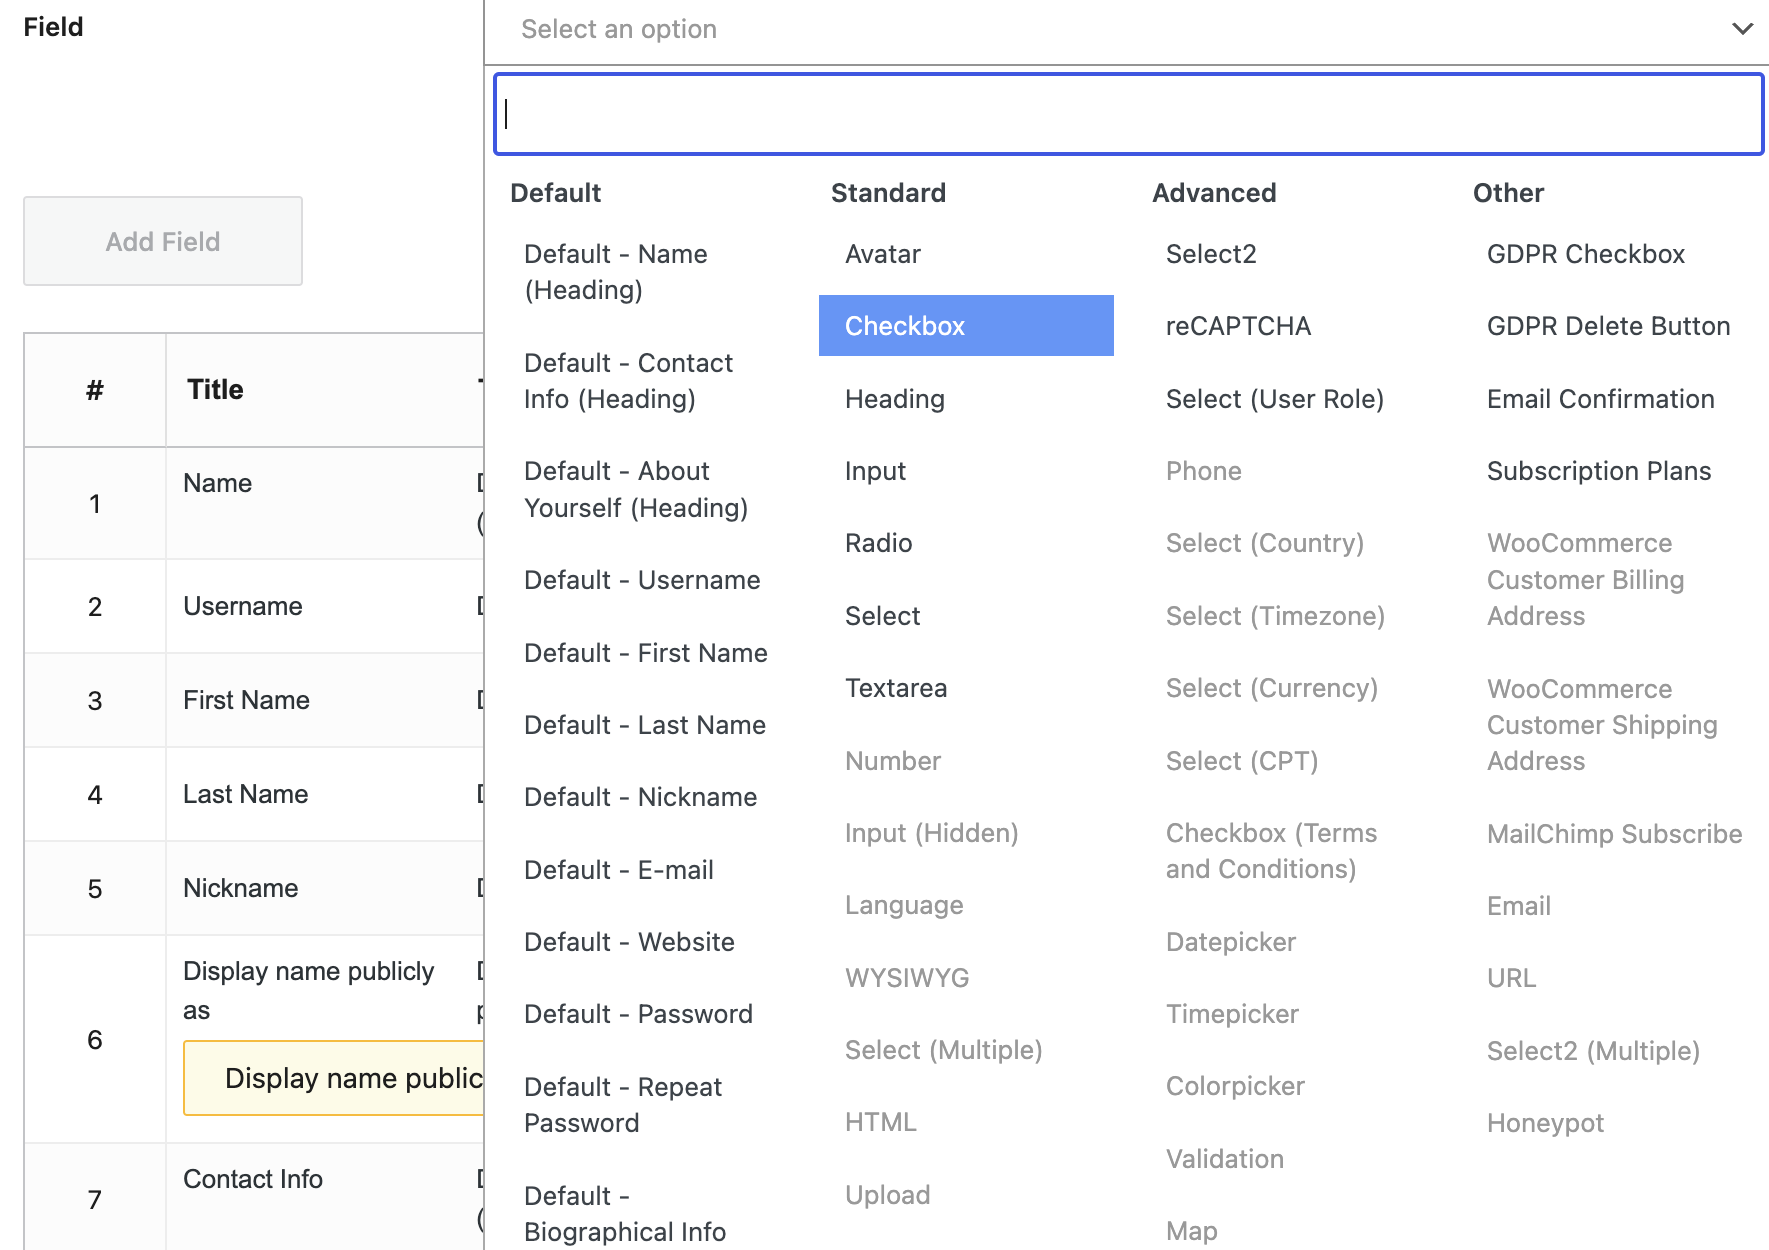The width and height of the screenshot is (1769, 1250).
Task: Click the 'First Name' row title in table
Action: click(246, 700)
